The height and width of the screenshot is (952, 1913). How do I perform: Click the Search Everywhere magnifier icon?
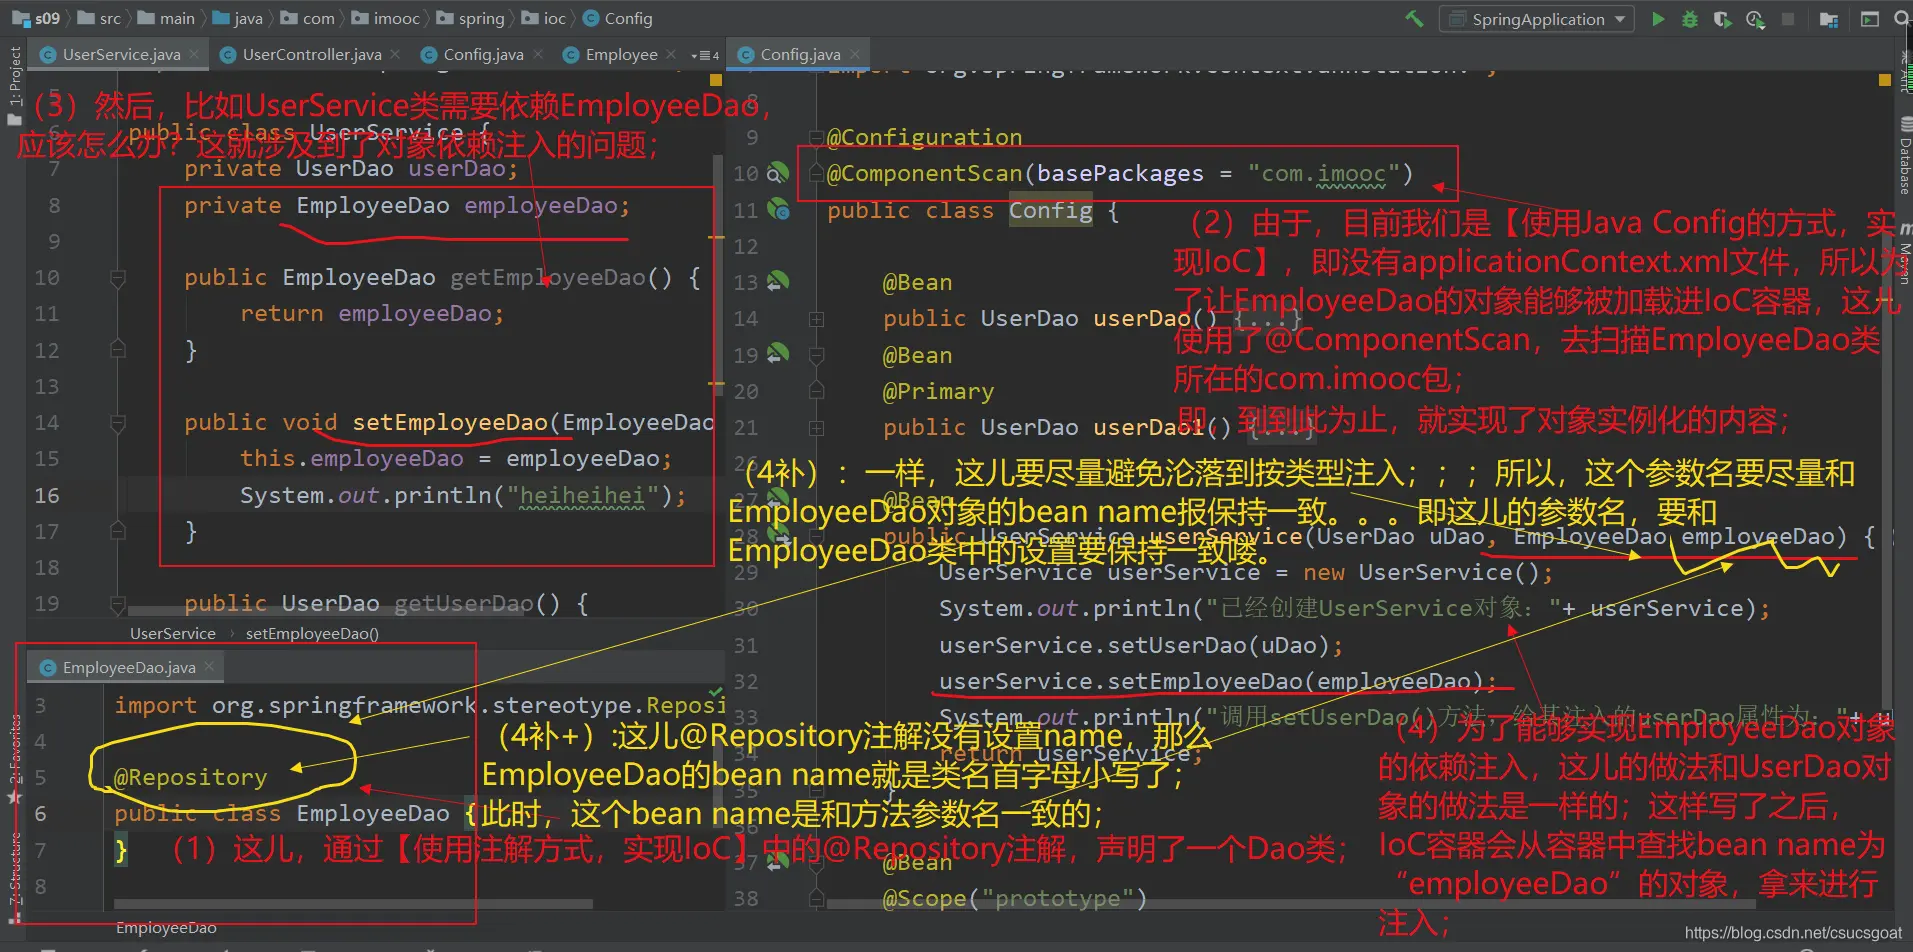1901,19
